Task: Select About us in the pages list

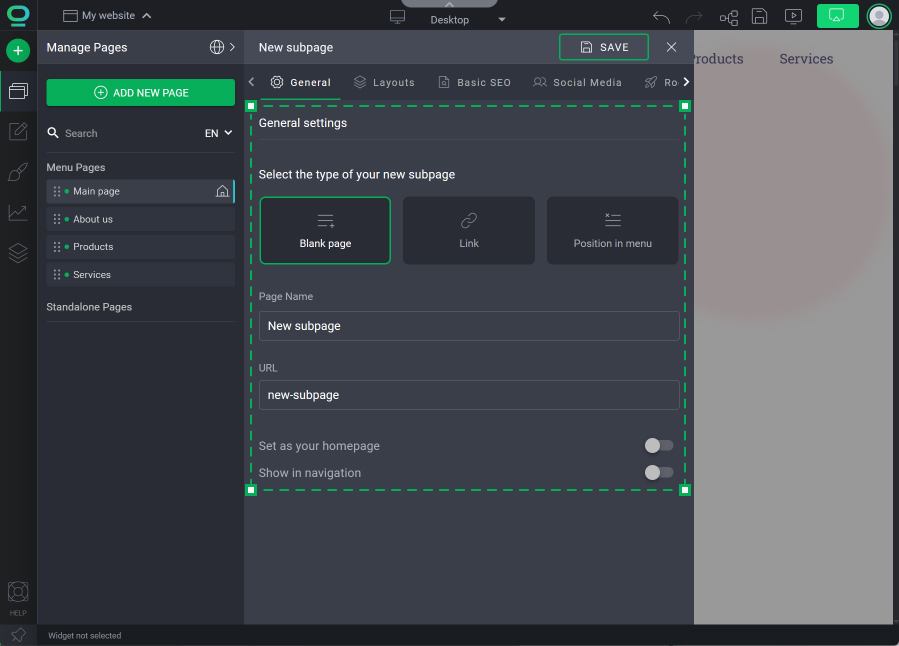Action: [140, 219]
